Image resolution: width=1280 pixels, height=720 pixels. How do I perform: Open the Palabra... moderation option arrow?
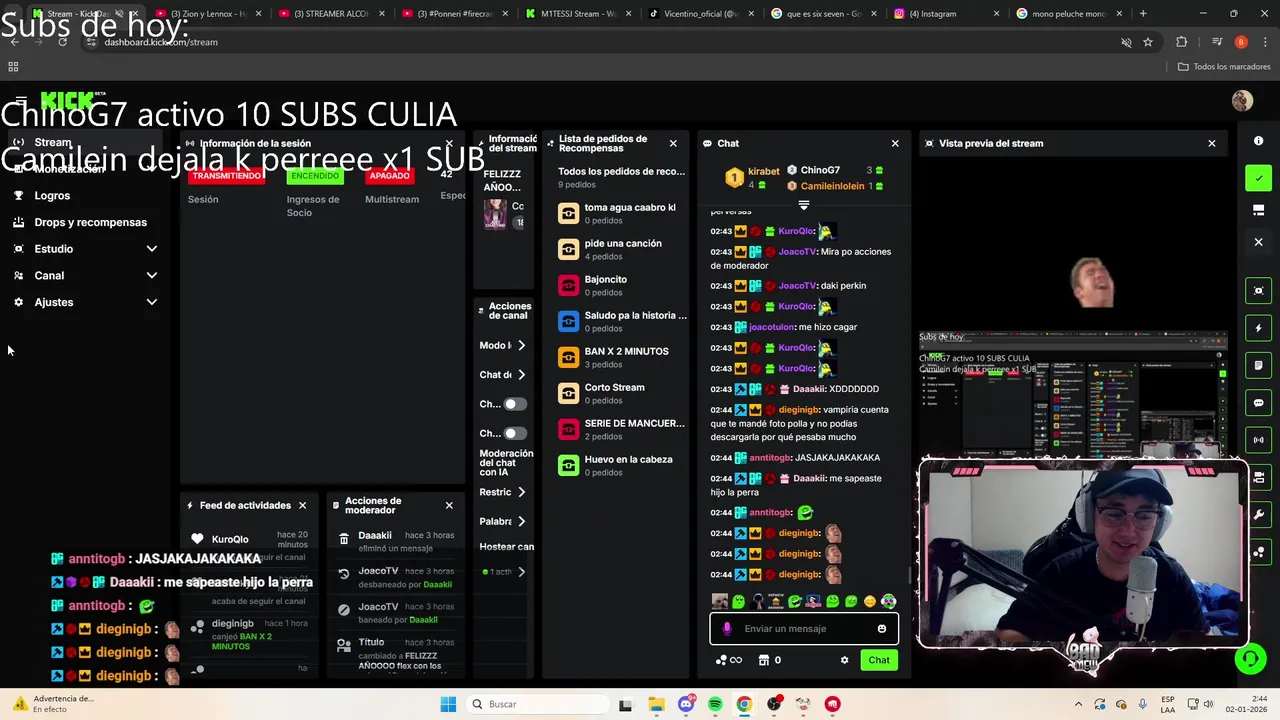click(521, 521)
